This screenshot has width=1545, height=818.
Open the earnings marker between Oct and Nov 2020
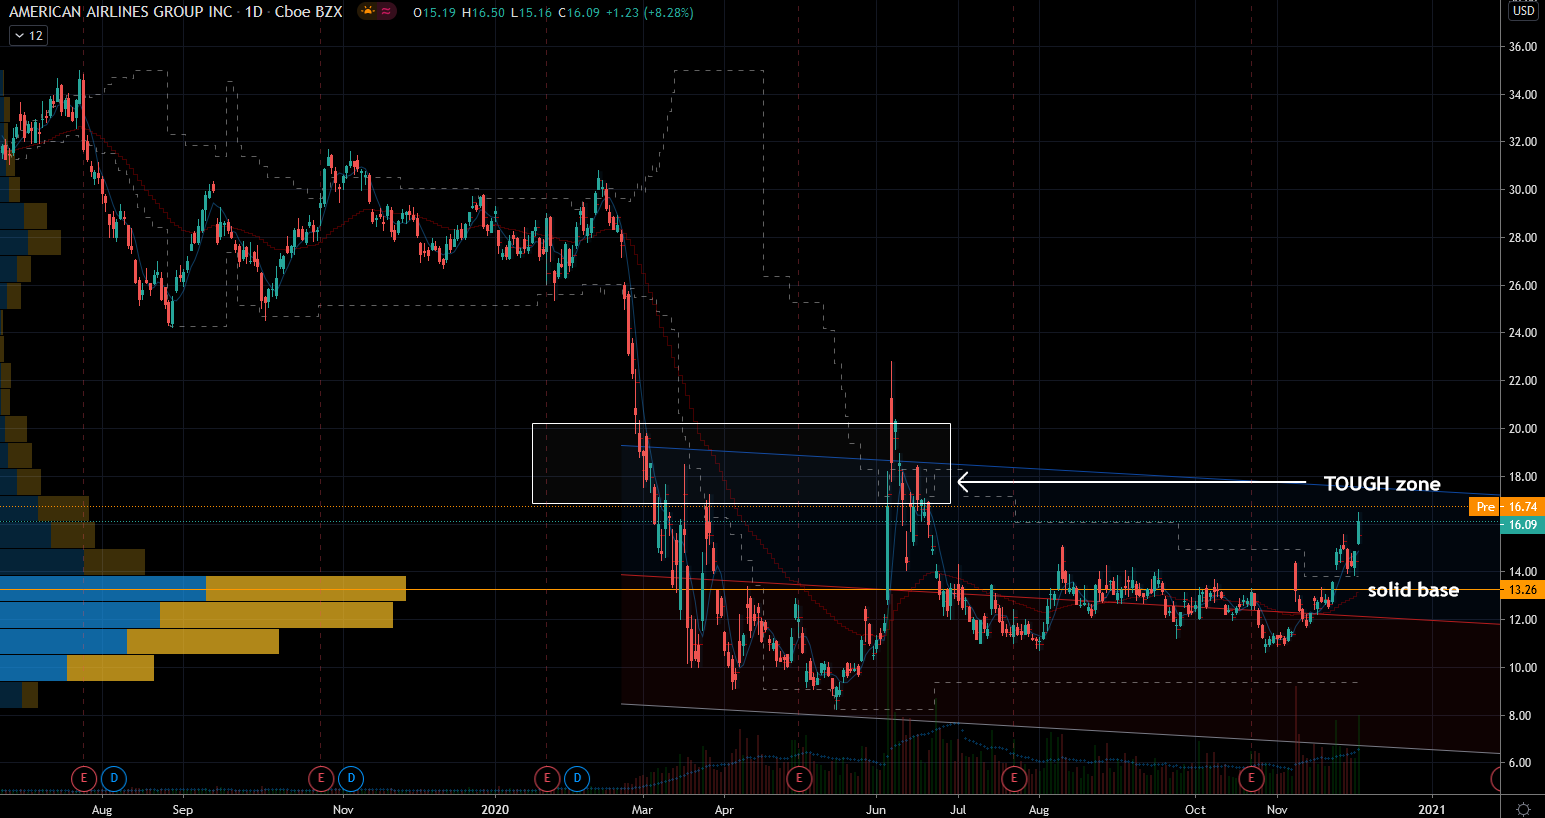pyautogui.click(x=1251, y=777)
